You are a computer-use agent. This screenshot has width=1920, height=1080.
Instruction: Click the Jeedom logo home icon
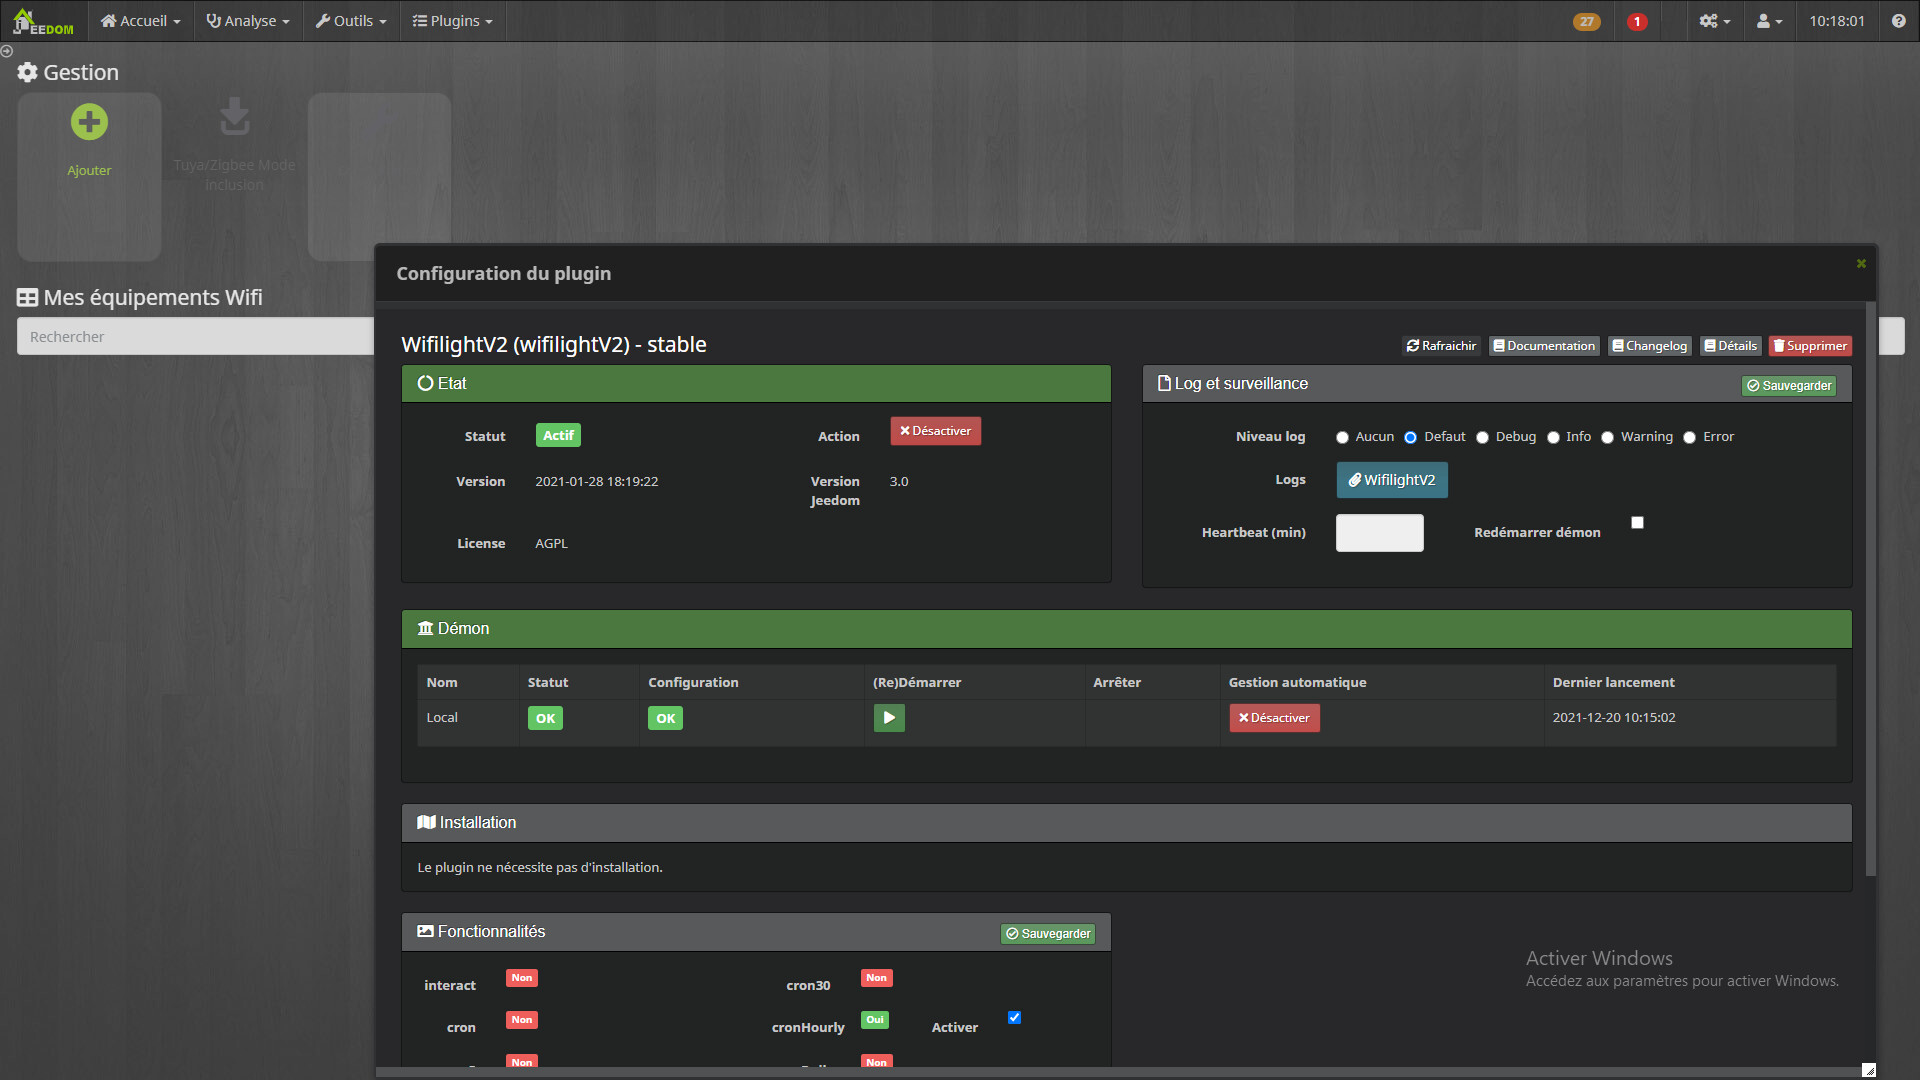pos(43,21)
